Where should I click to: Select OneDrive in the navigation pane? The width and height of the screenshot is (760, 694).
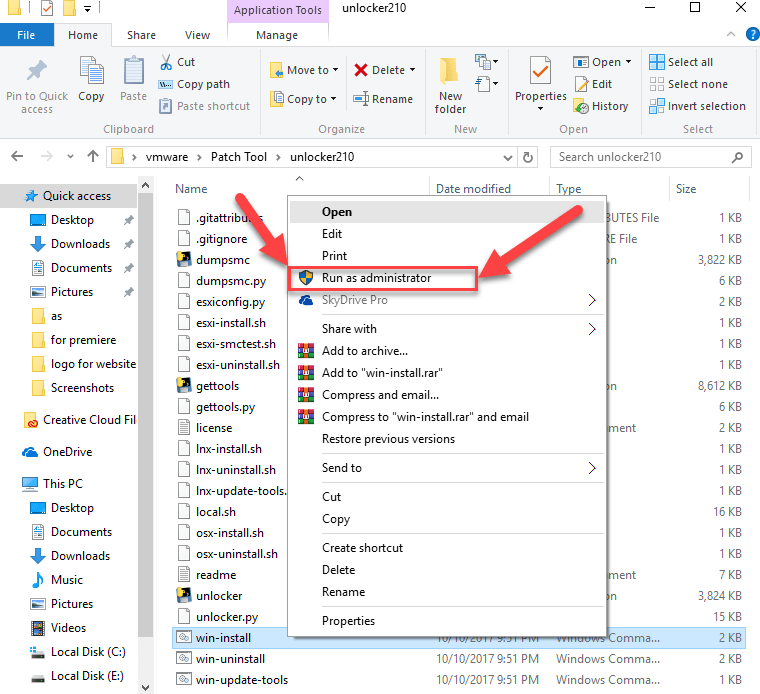point(67,452)
